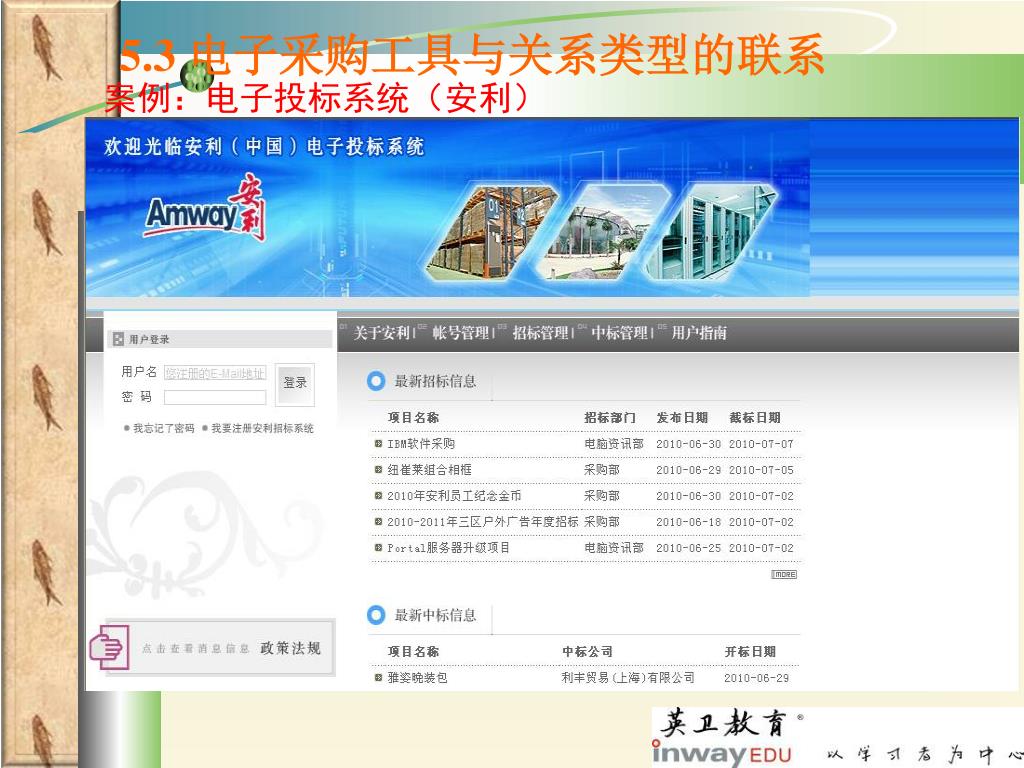1024x768 pixels.
Task: Open the 用户指南 menu
Action: [x=699, y=333]
